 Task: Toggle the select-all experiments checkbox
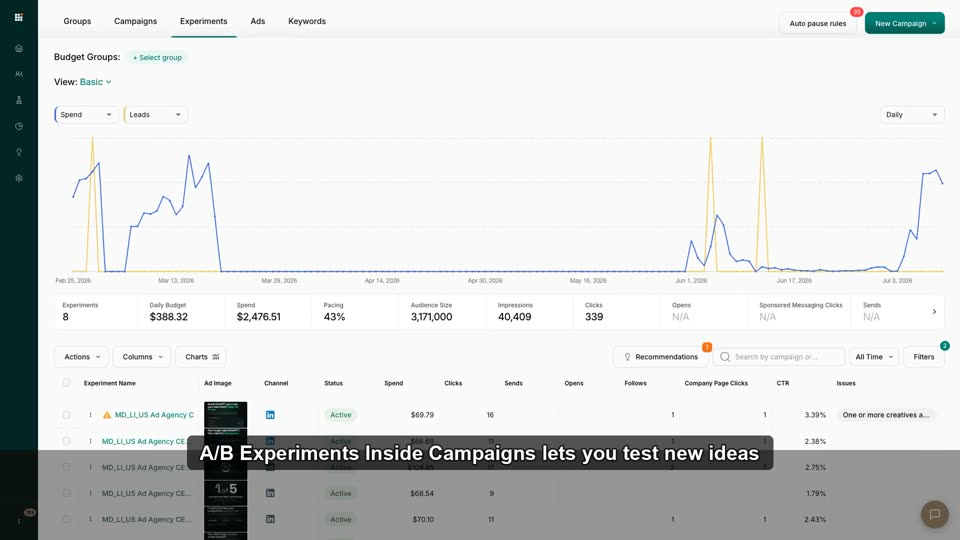click(x=66, y=383)
